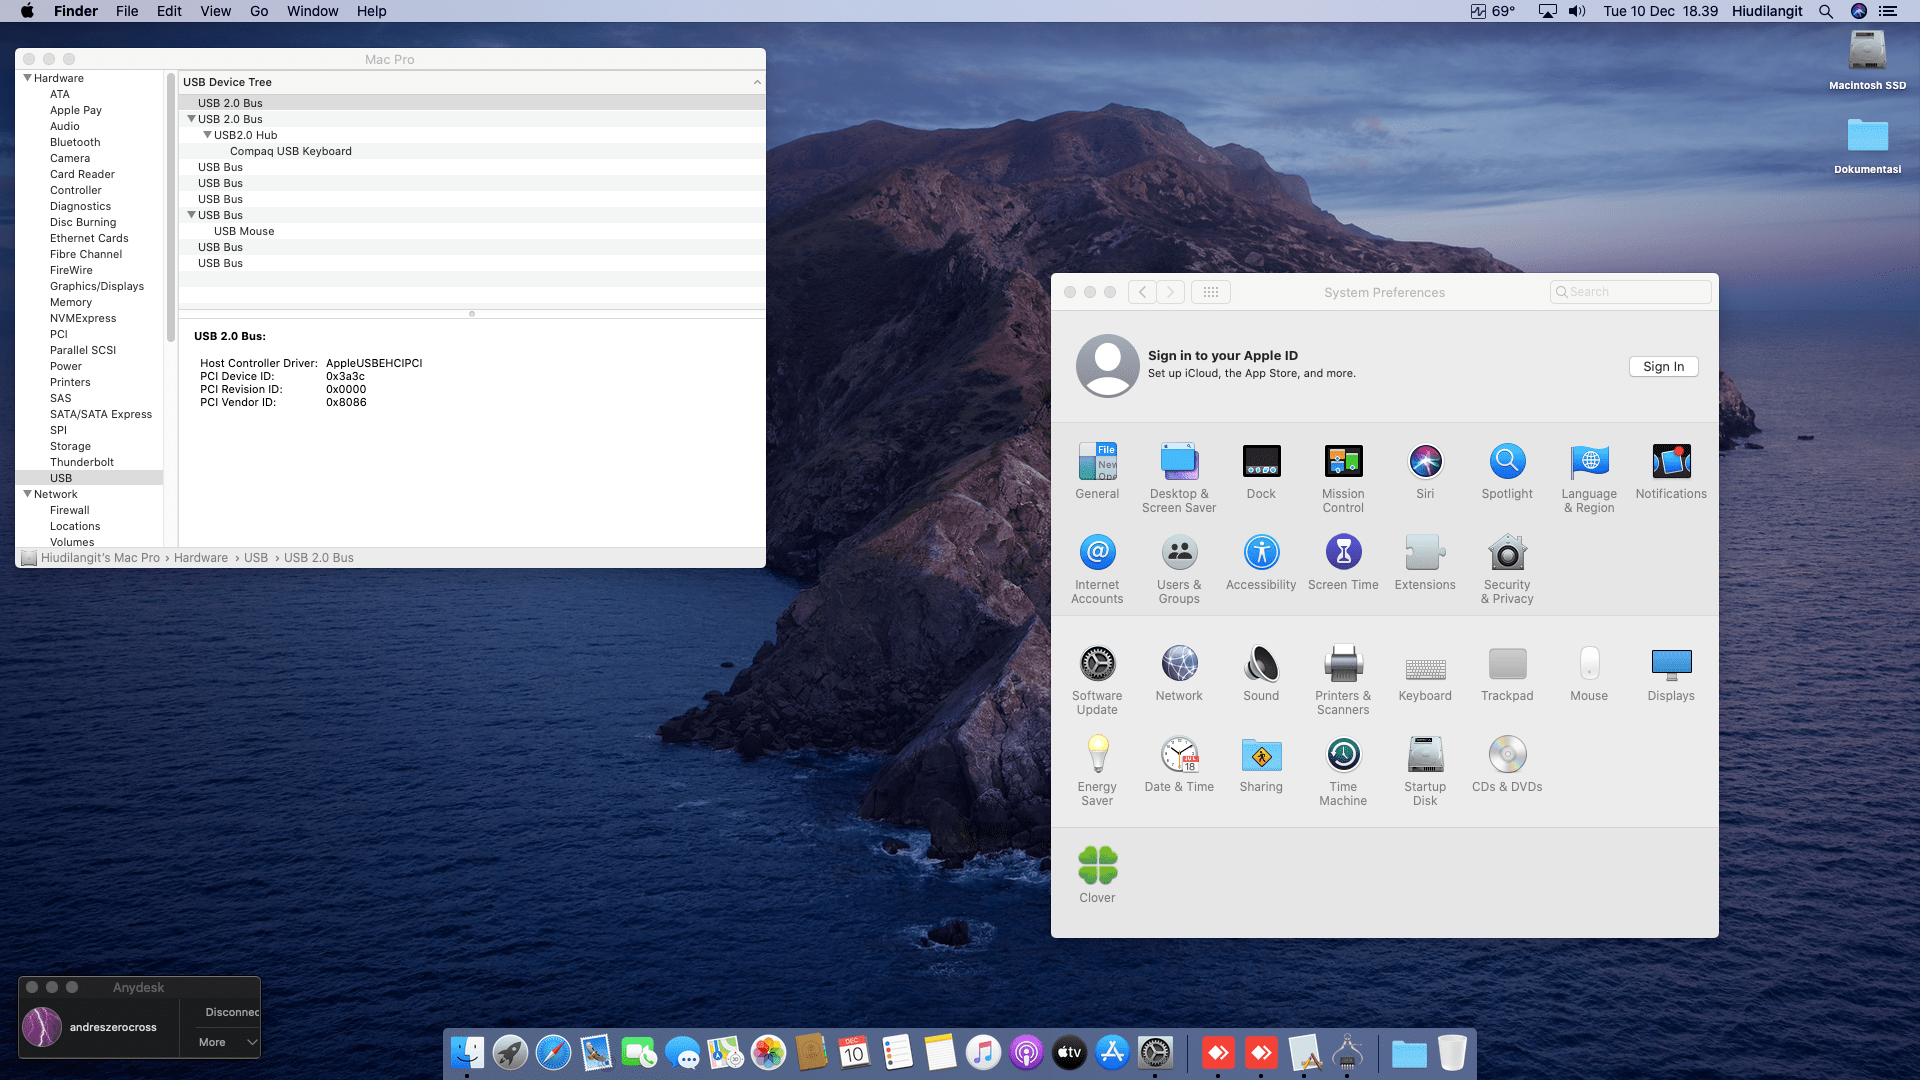Open Security & Privacy preferences
Viewport: 1920px width, 1080px height.
[x=1507, y=554]
